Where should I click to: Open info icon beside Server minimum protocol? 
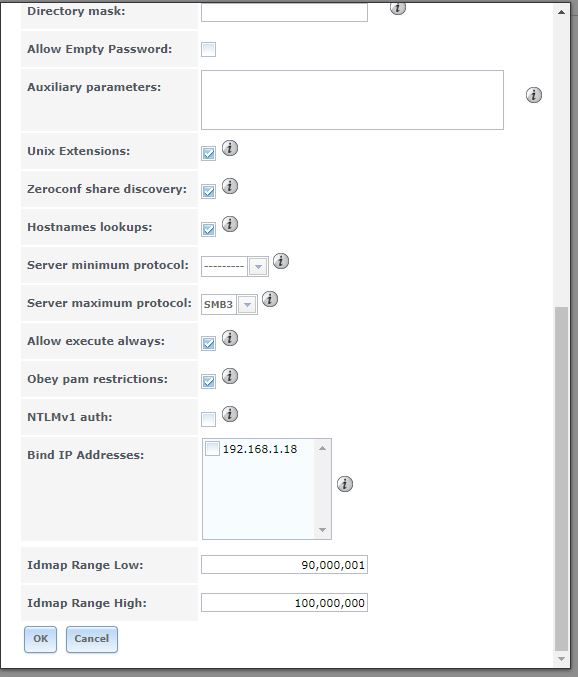281,261
